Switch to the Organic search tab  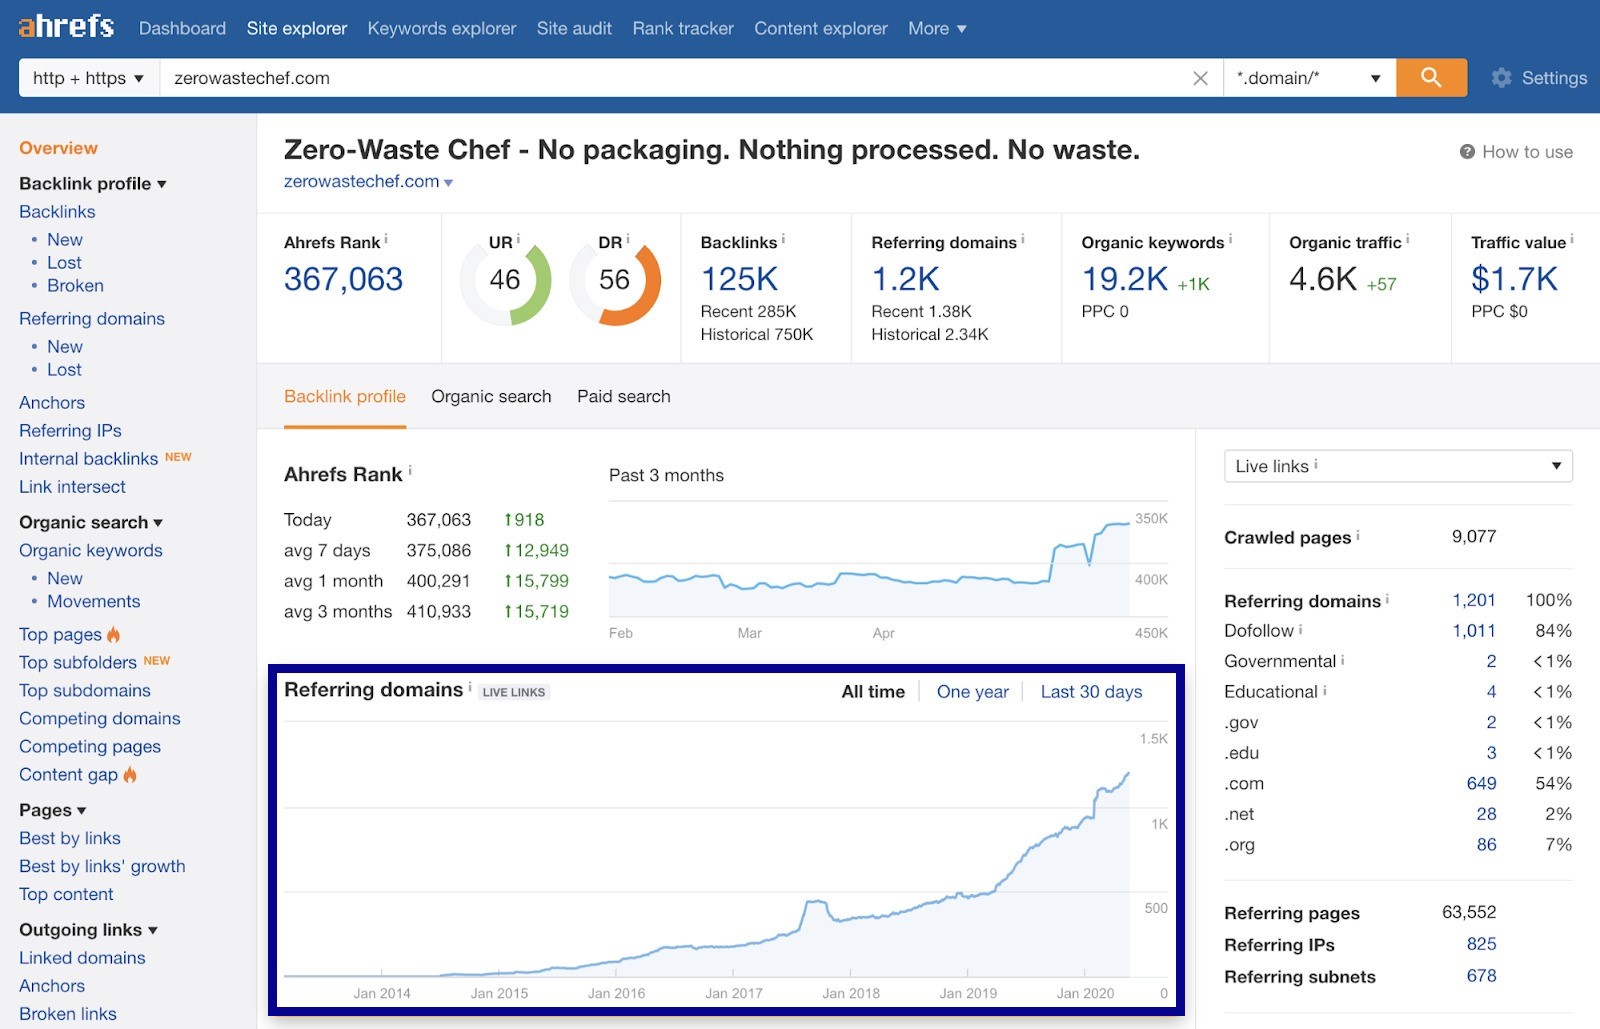click(491, 396)
